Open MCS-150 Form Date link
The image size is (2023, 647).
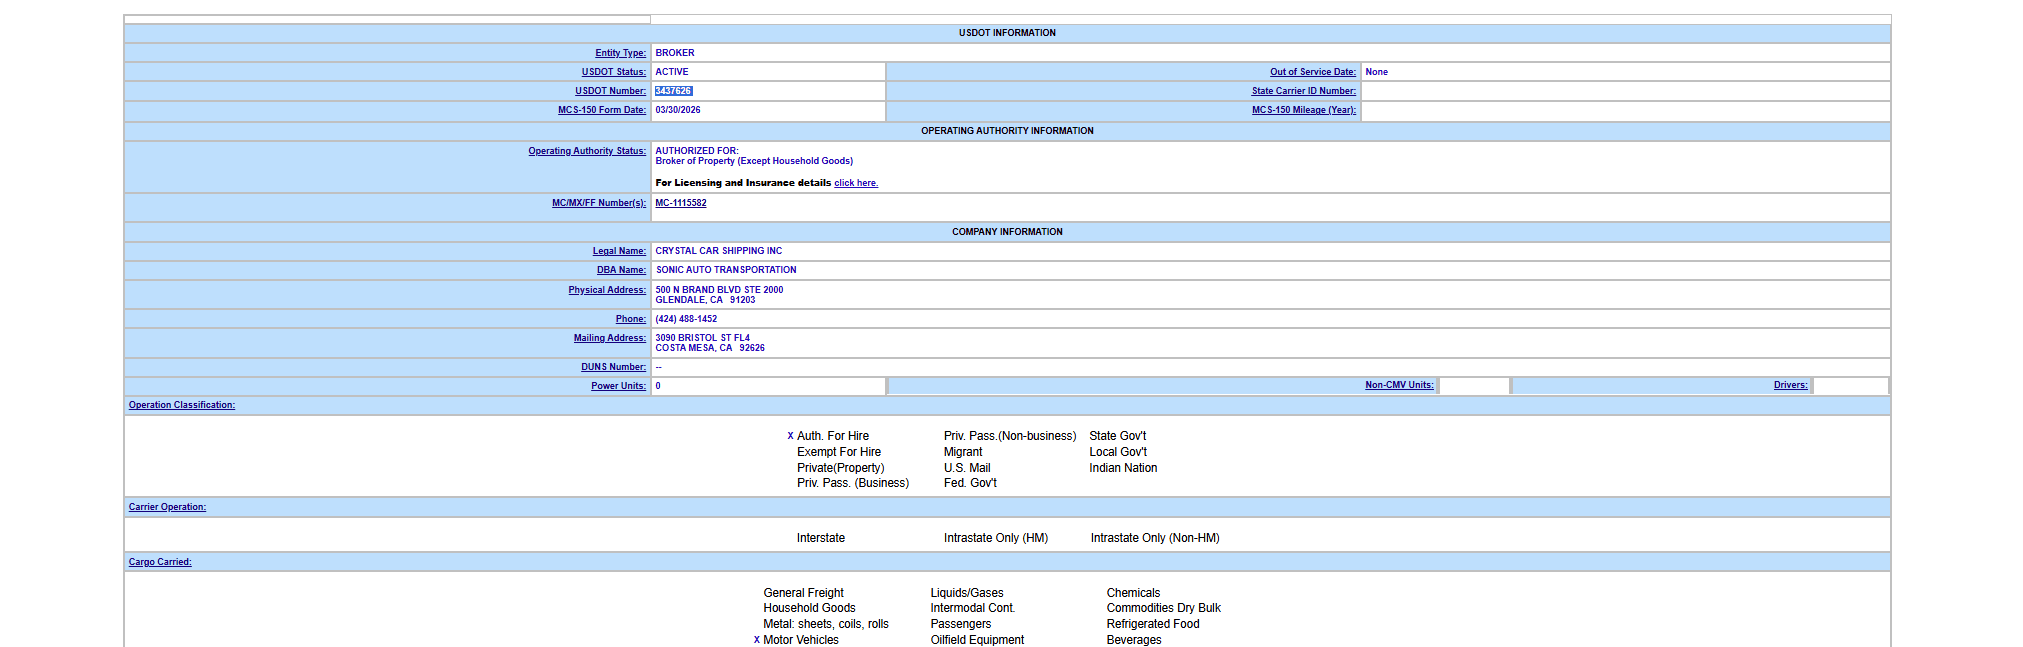[602, 110]
